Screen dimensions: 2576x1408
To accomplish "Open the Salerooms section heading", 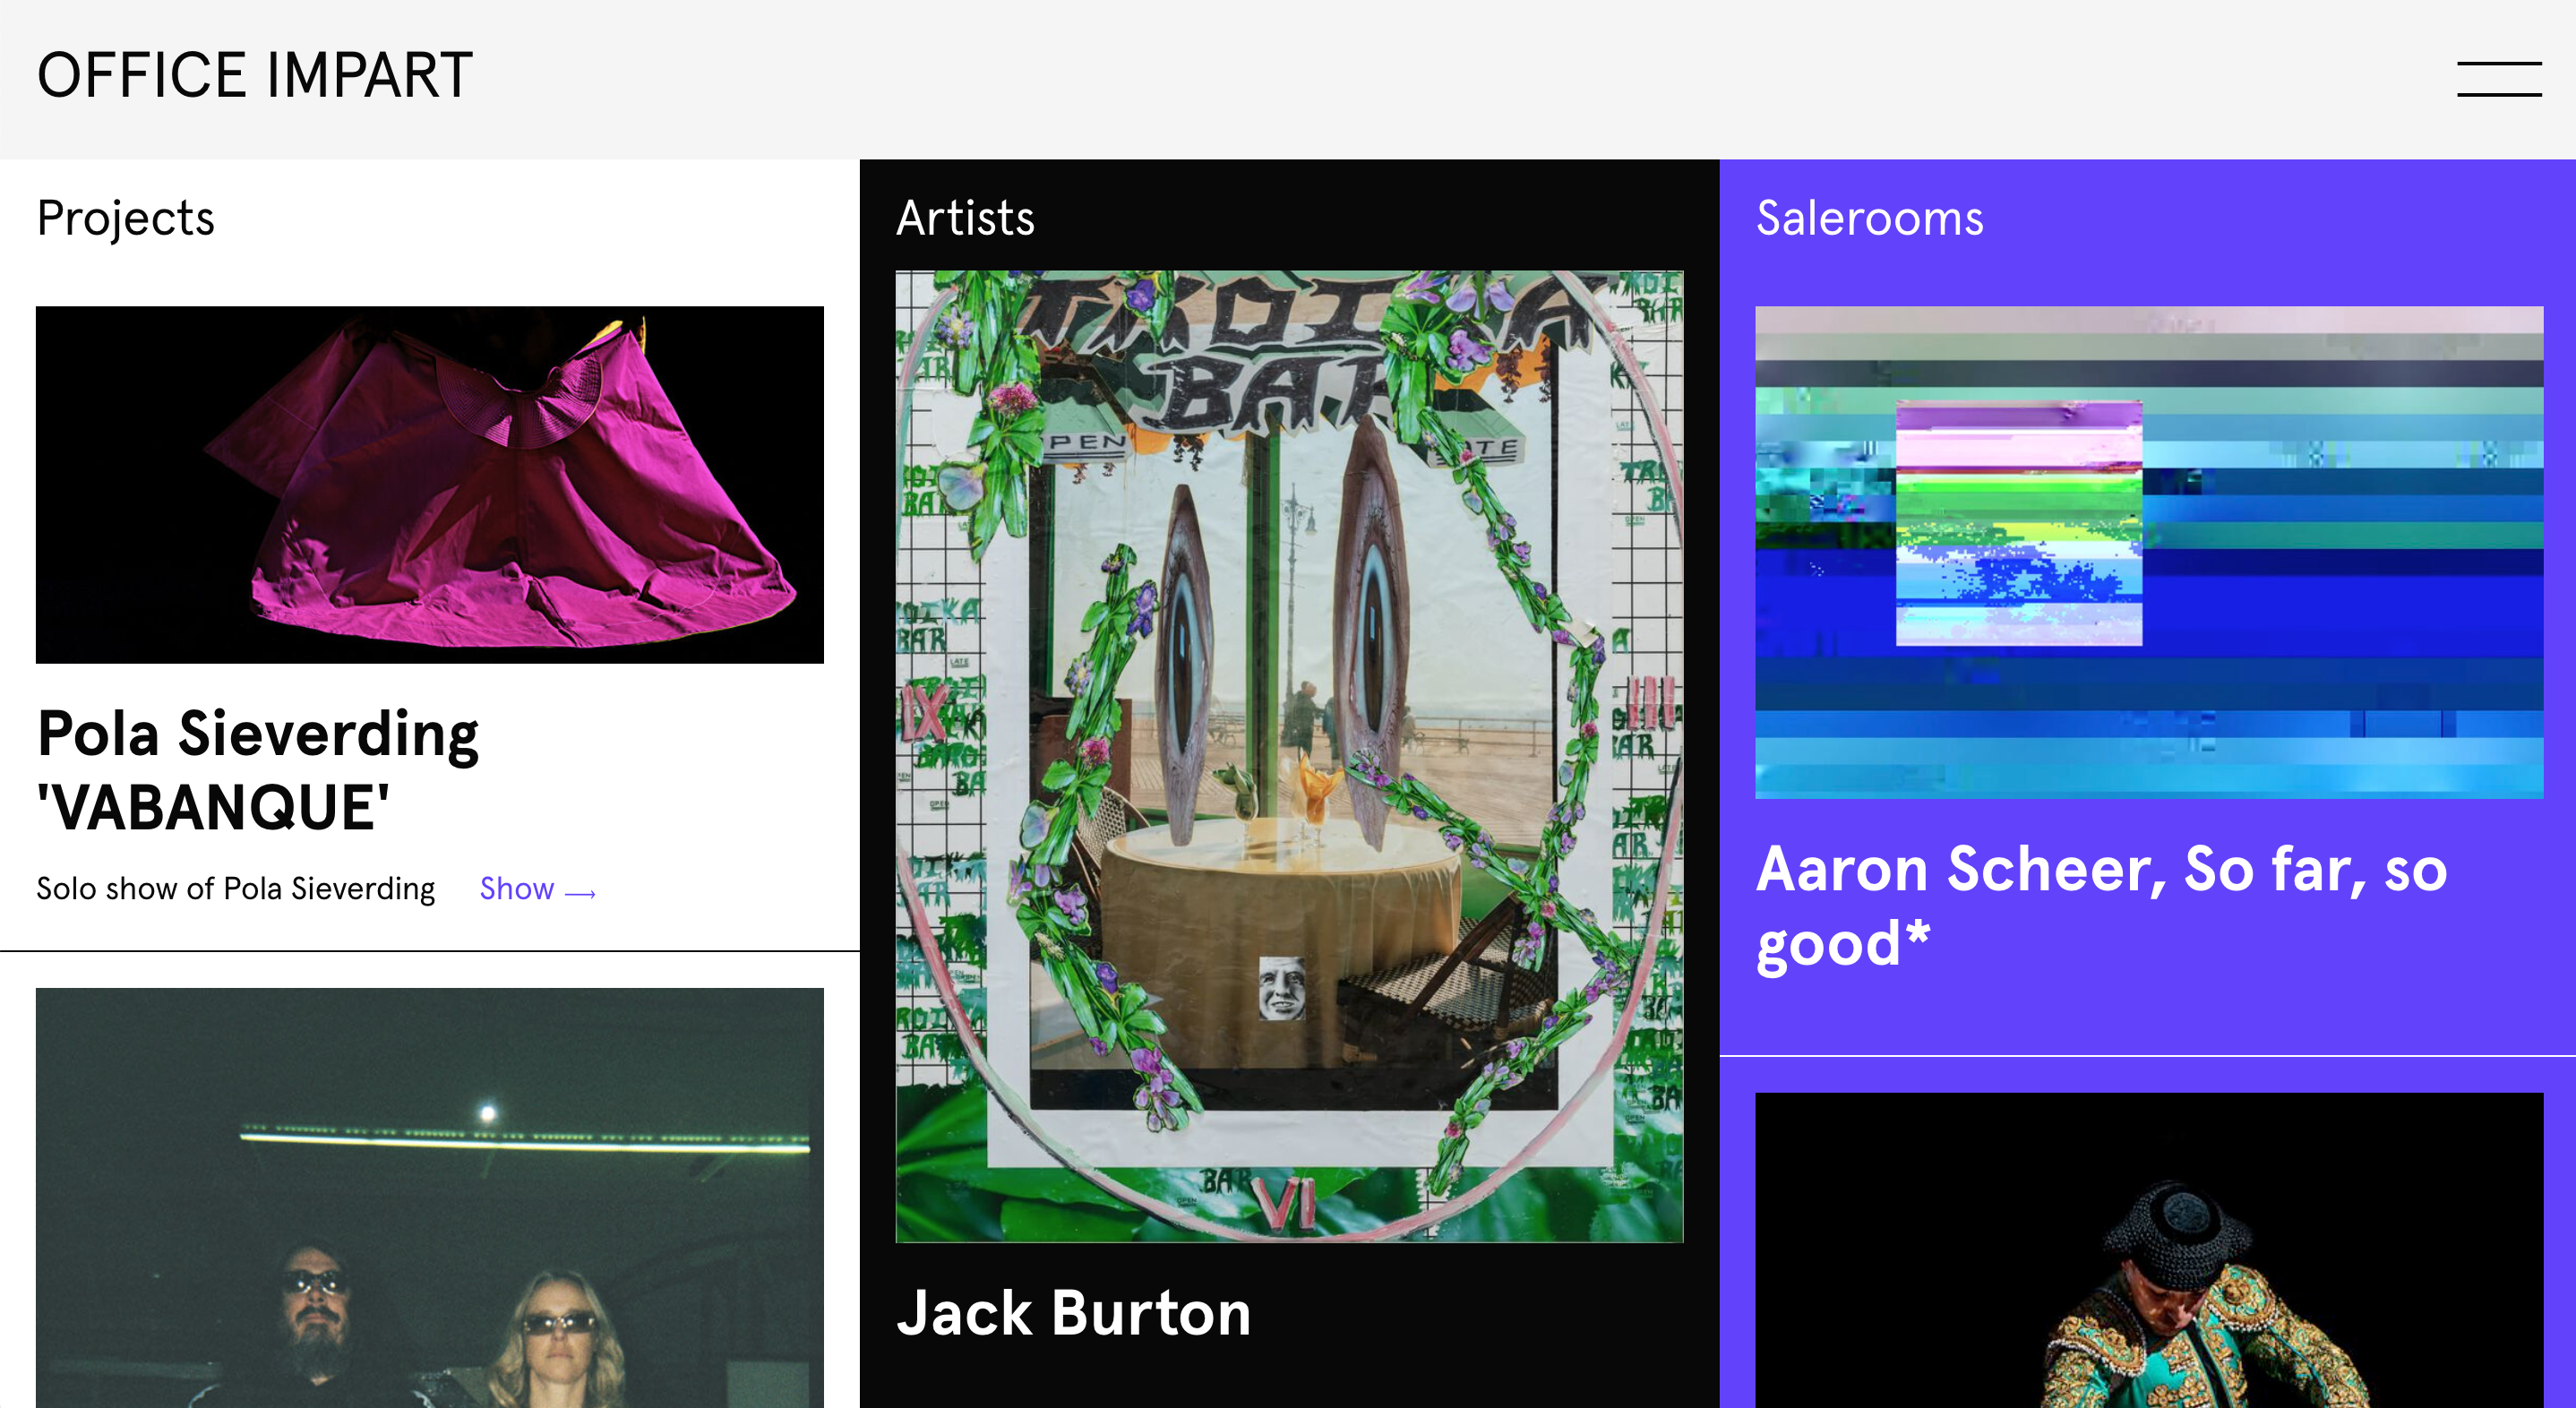I will (x=1870, y=218).
